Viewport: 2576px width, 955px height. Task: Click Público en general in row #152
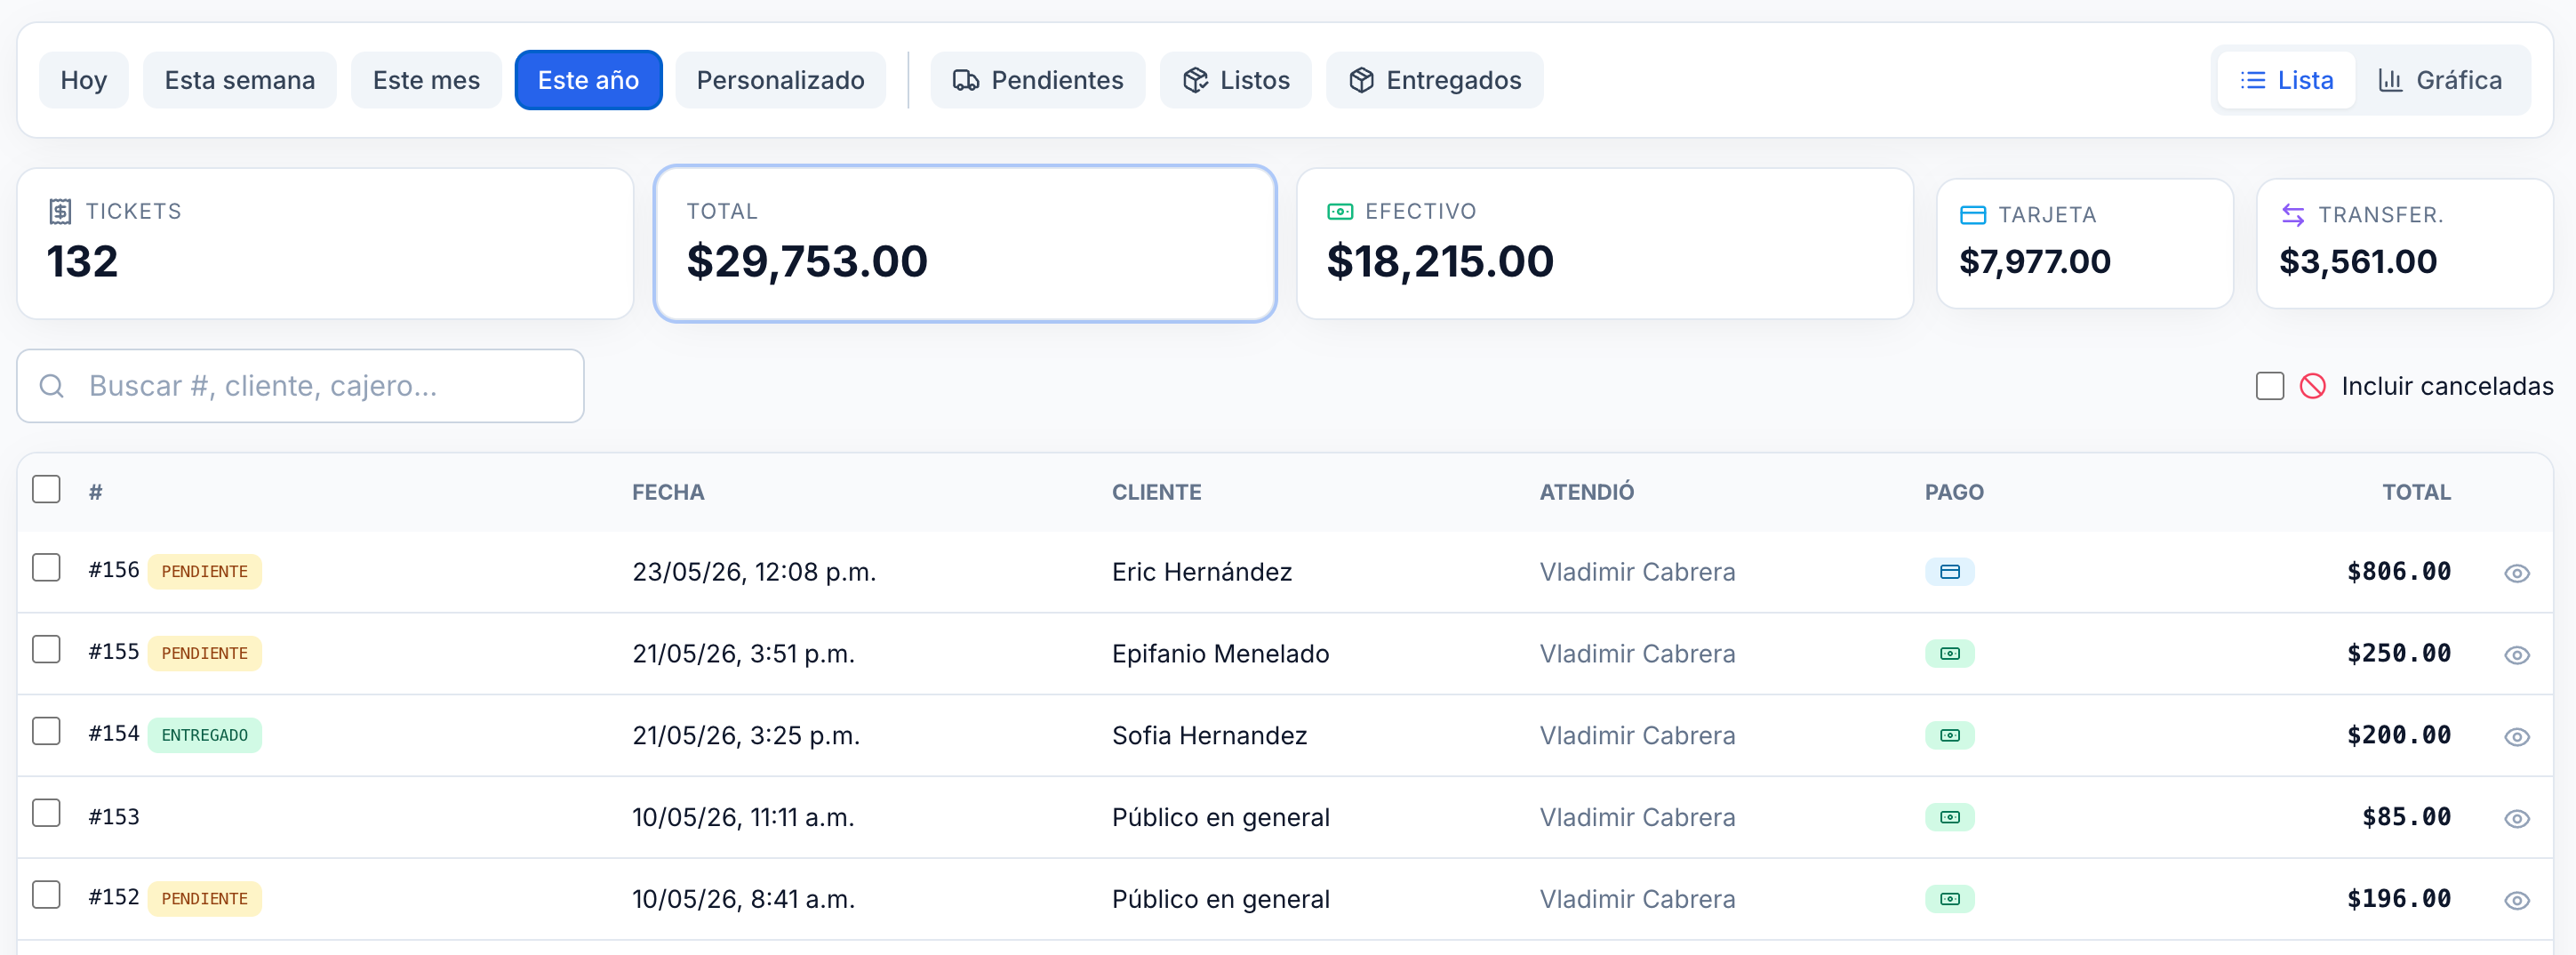pyautogui.click(x=1220, y=900)
